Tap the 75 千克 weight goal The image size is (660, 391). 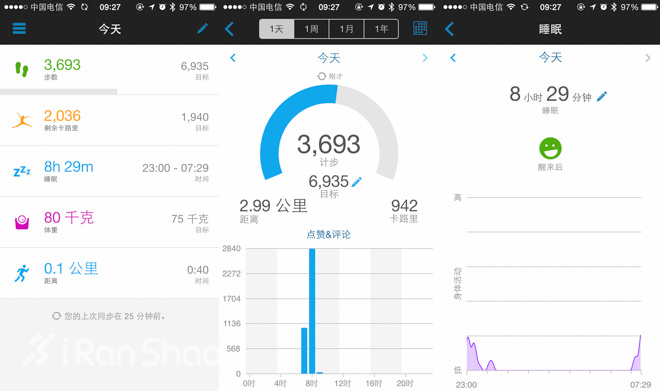pos(190,219)
